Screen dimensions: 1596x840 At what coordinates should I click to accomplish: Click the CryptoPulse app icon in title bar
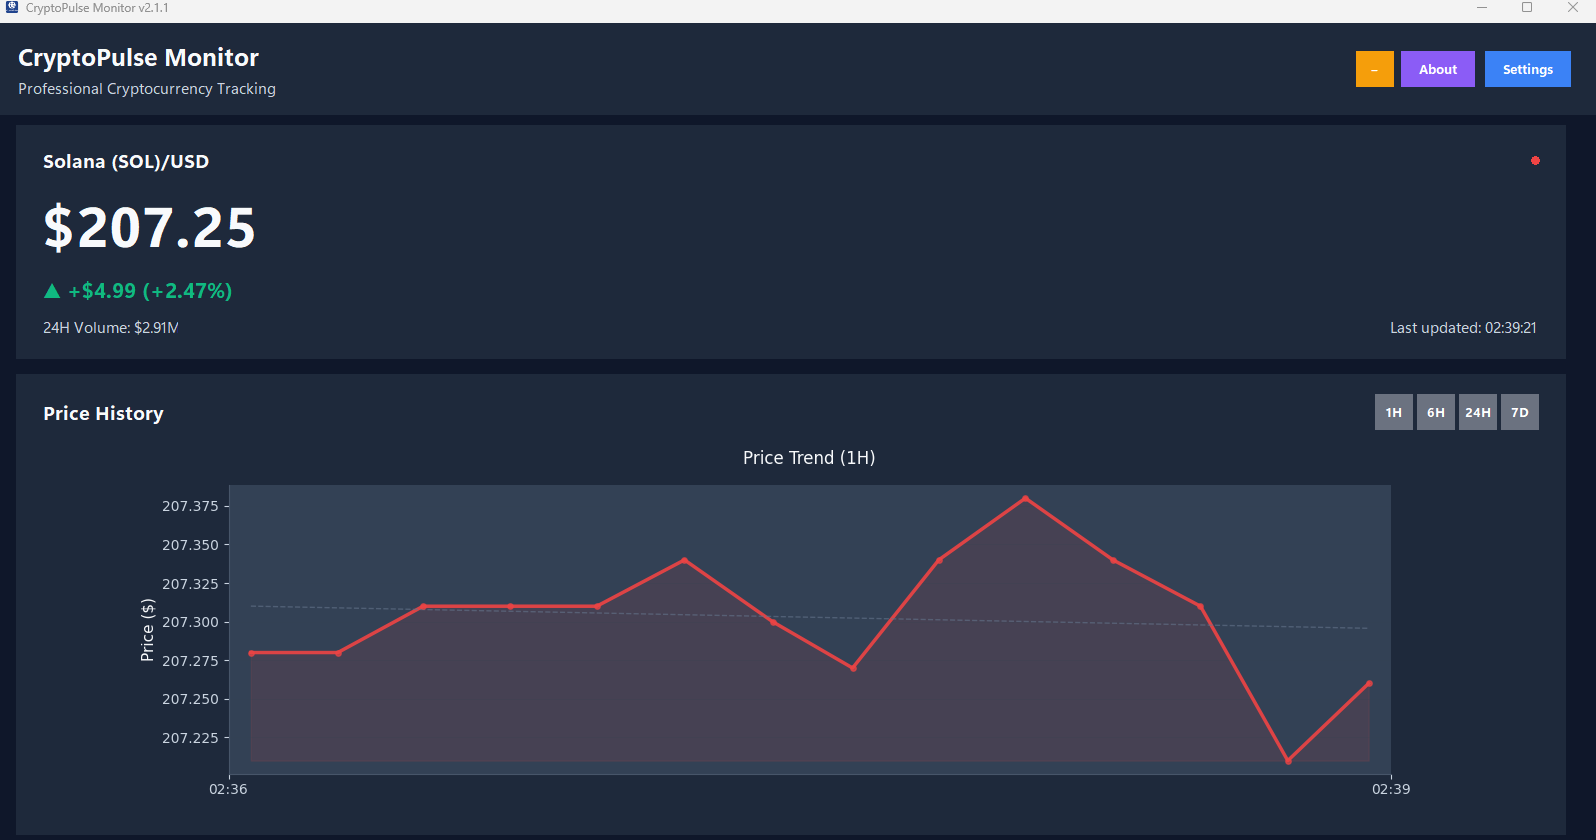click(x=12, y=7)
